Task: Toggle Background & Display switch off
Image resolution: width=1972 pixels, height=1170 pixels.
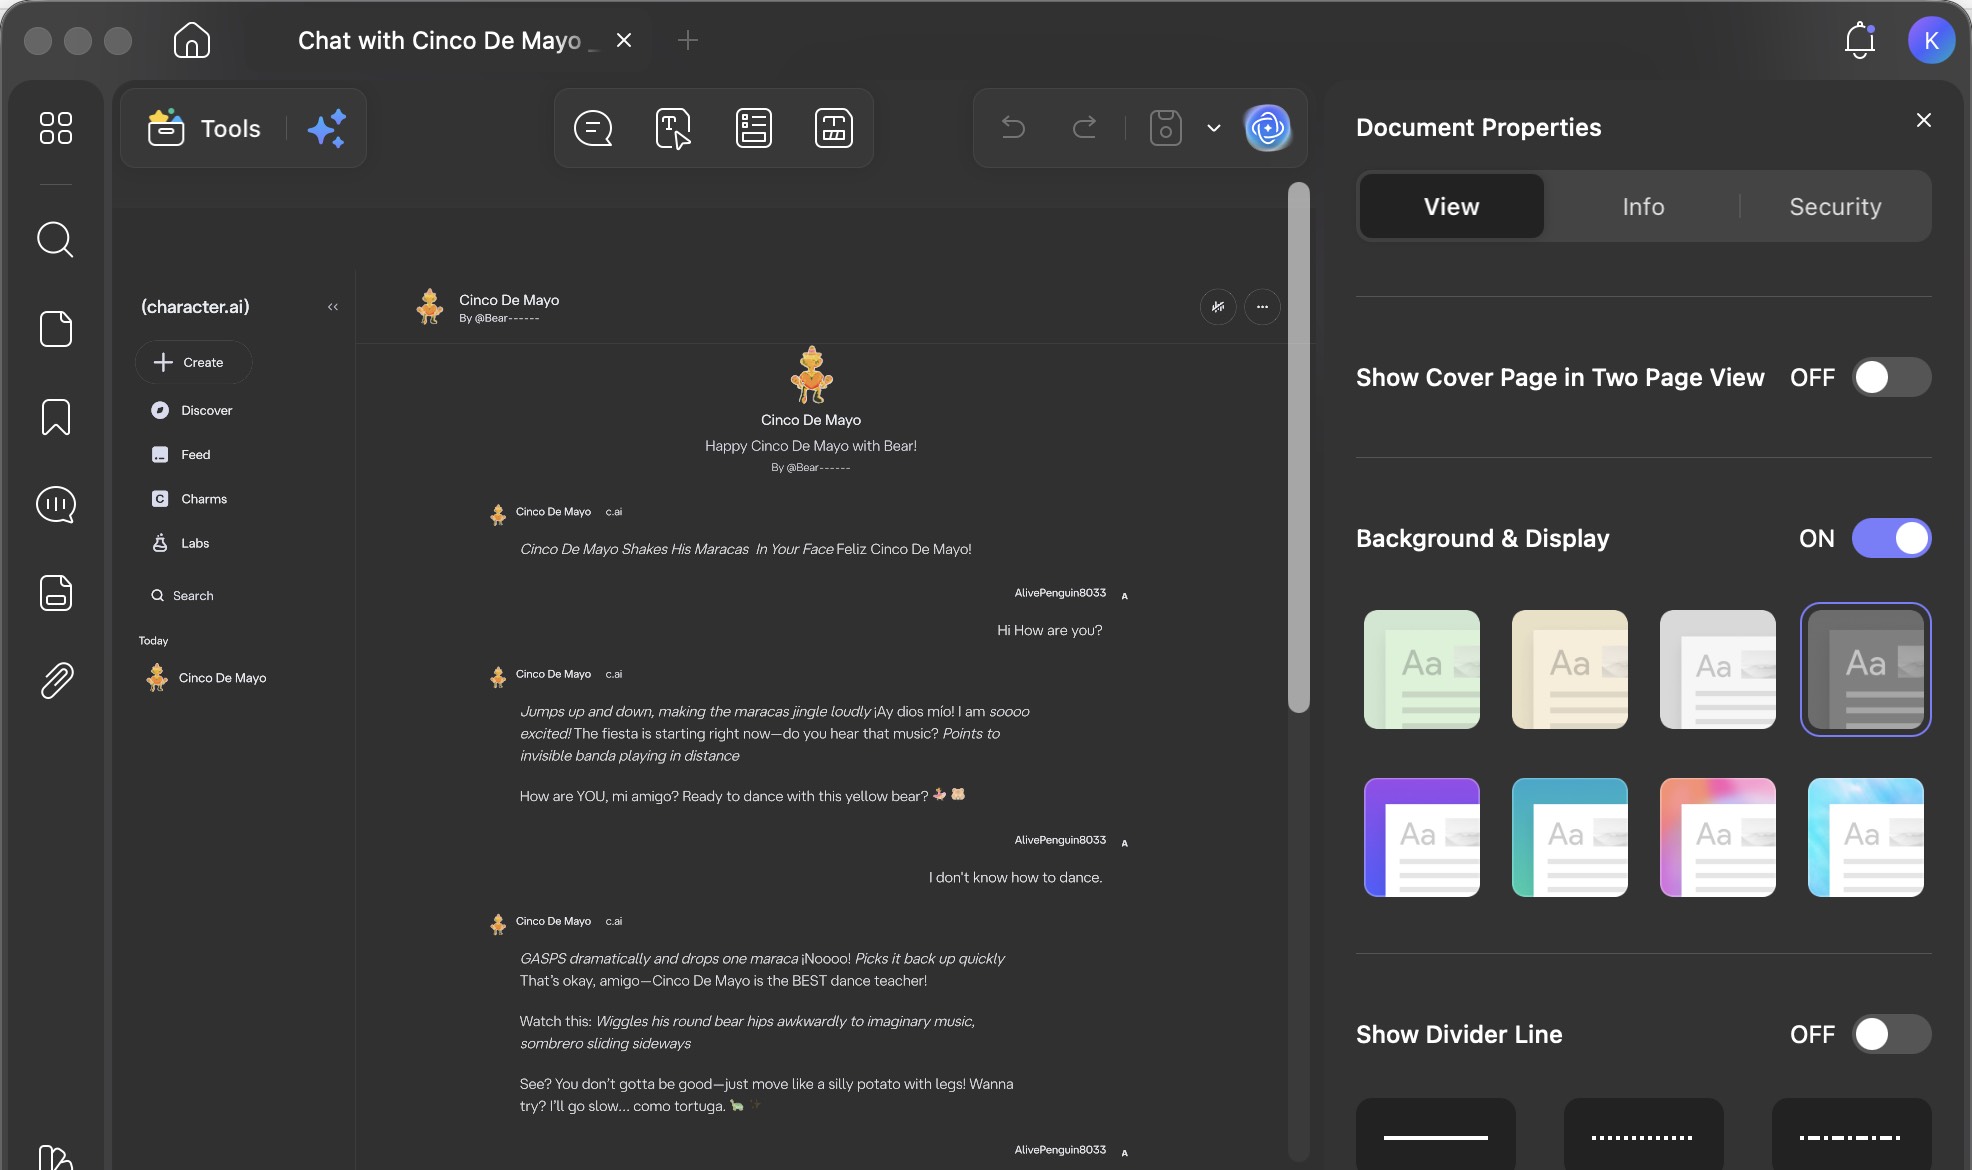Action: 1891,538
